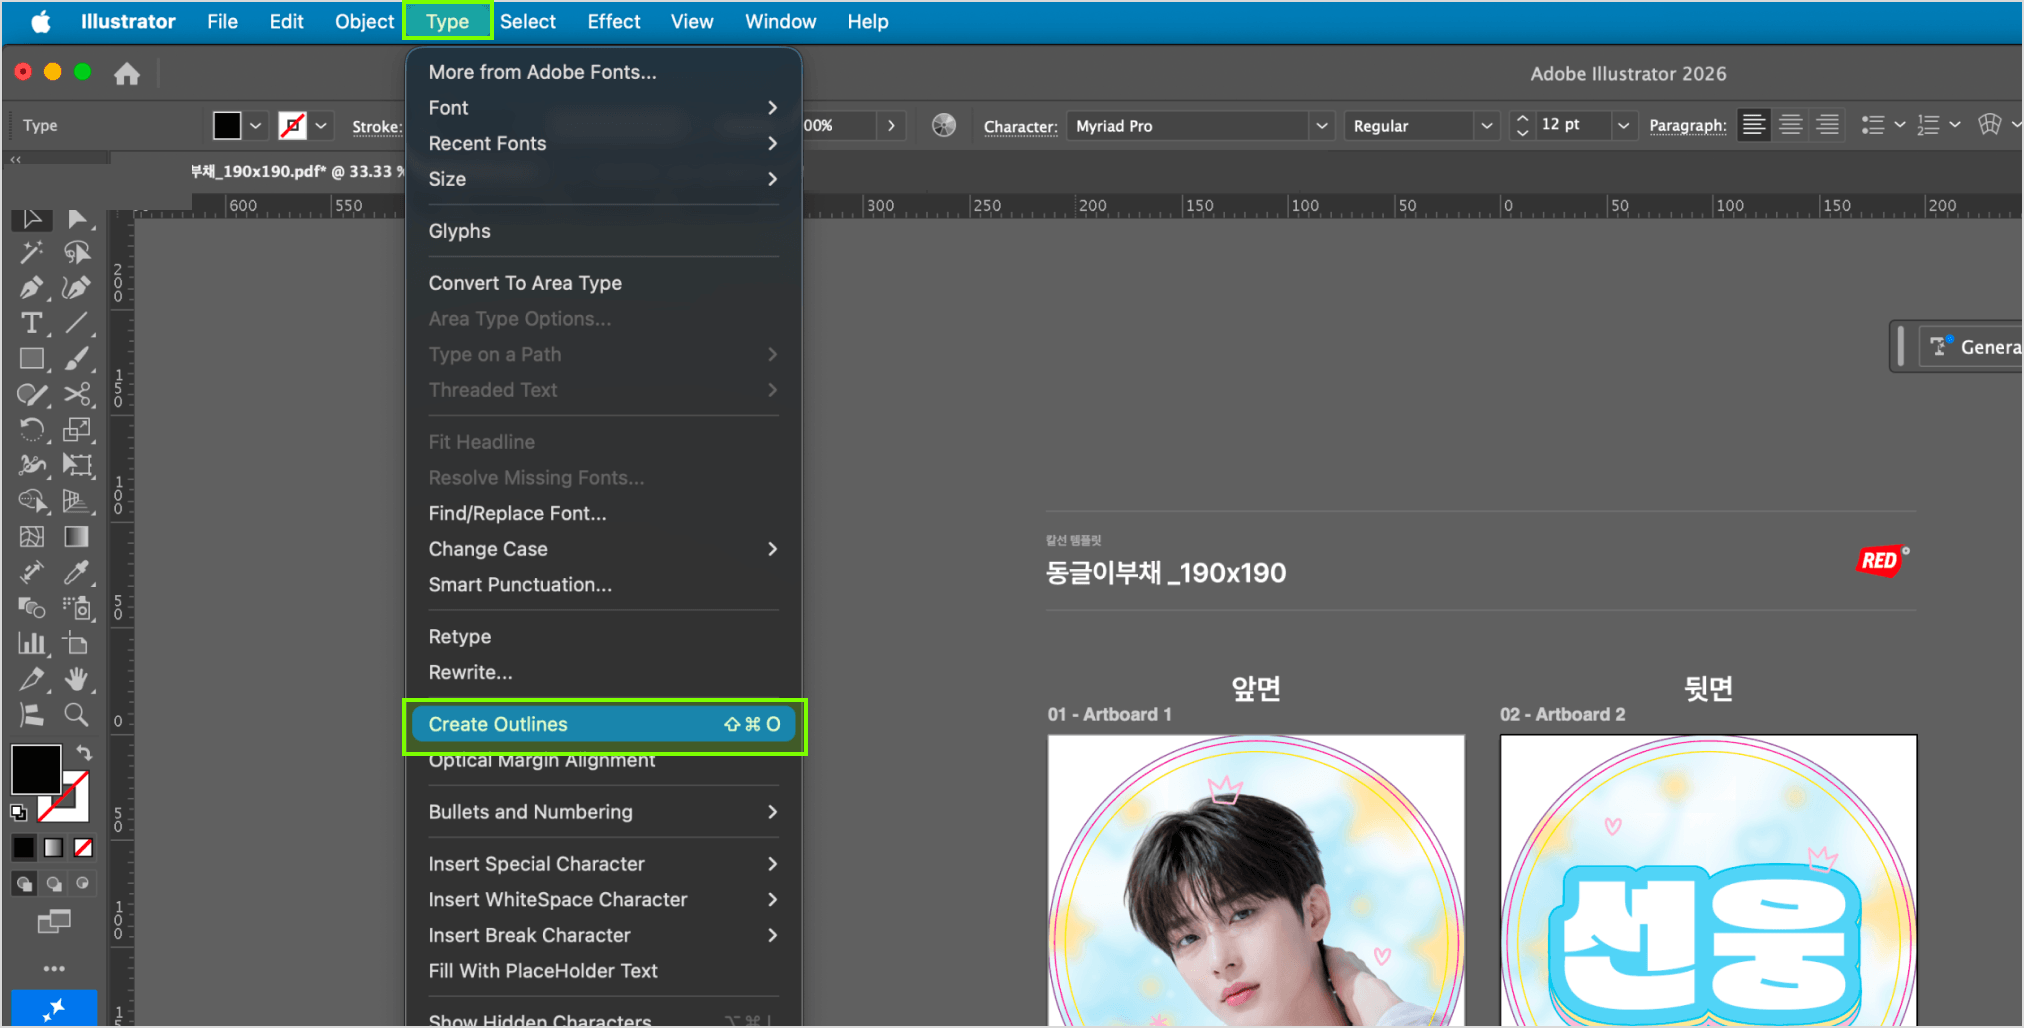Open the Apple menu
The image size is (2024, 1028).
[41, 21]
